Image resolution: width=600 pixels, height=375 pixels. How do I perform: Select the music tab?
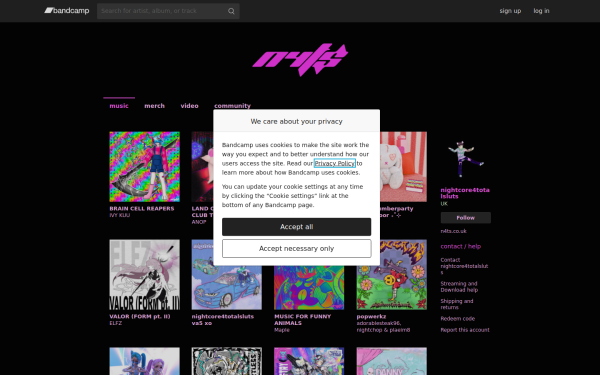[119, 106]
